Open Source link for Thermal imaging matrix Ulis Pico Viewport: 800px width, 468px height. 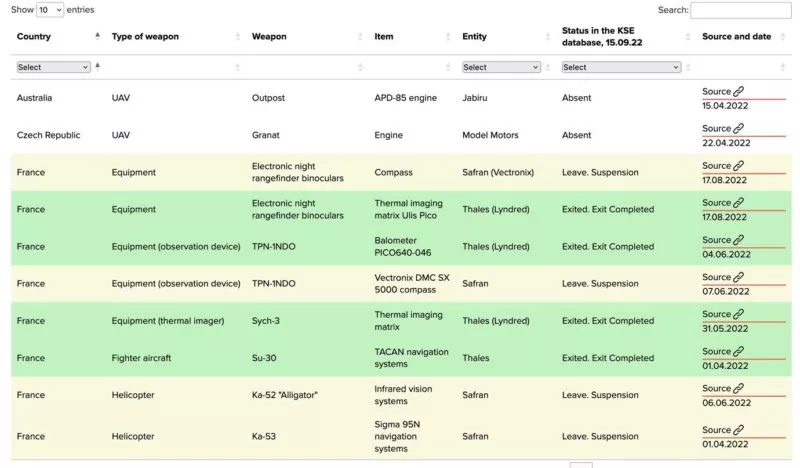pyautogui.click(x=722, y=203)
